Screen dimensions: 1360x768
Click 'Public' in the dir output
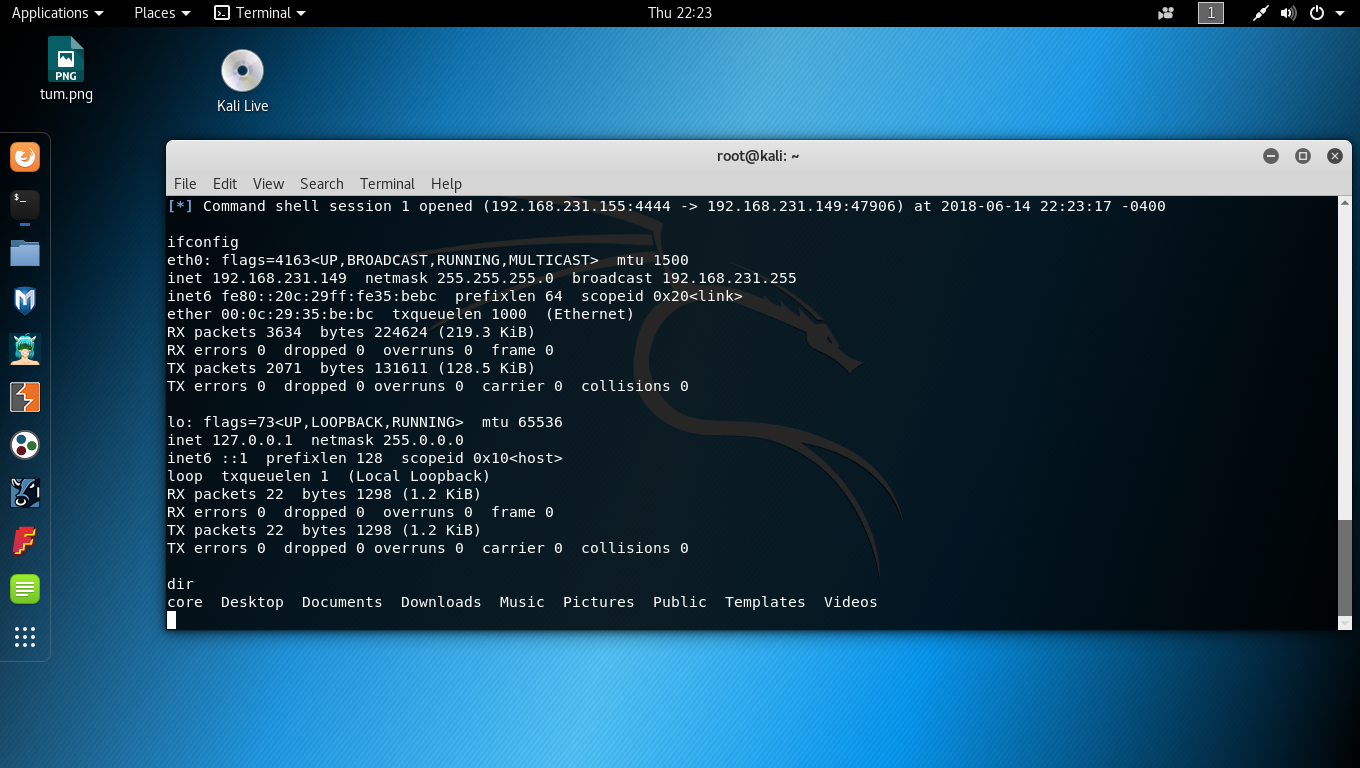(x=680, y=602)
